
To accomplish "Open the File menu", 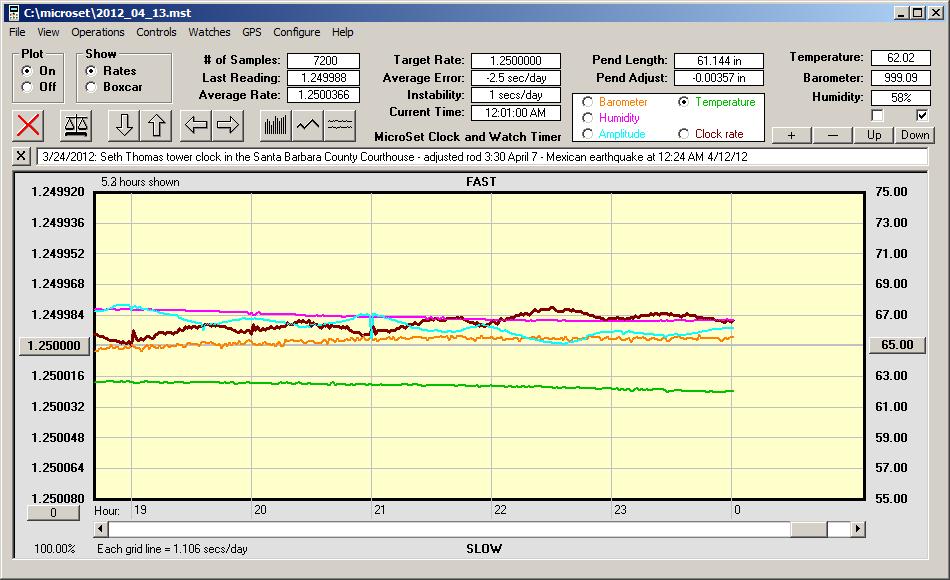I will click(17, 32).
